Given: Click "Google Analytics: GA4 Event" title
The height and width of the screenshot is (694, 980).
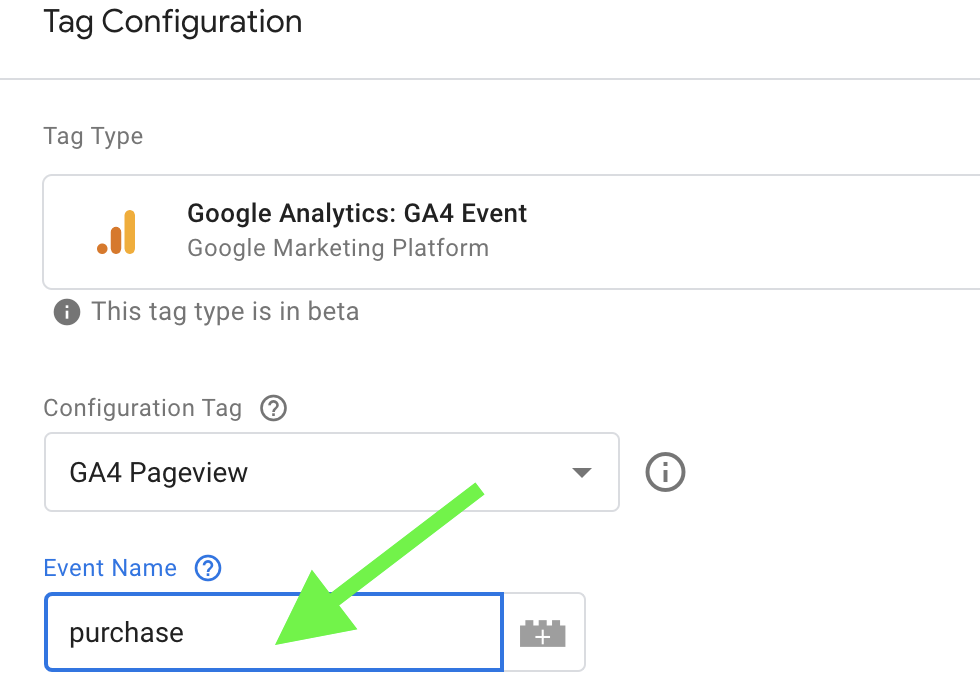Looking at the screenshot, I should [x=357, y=213].
